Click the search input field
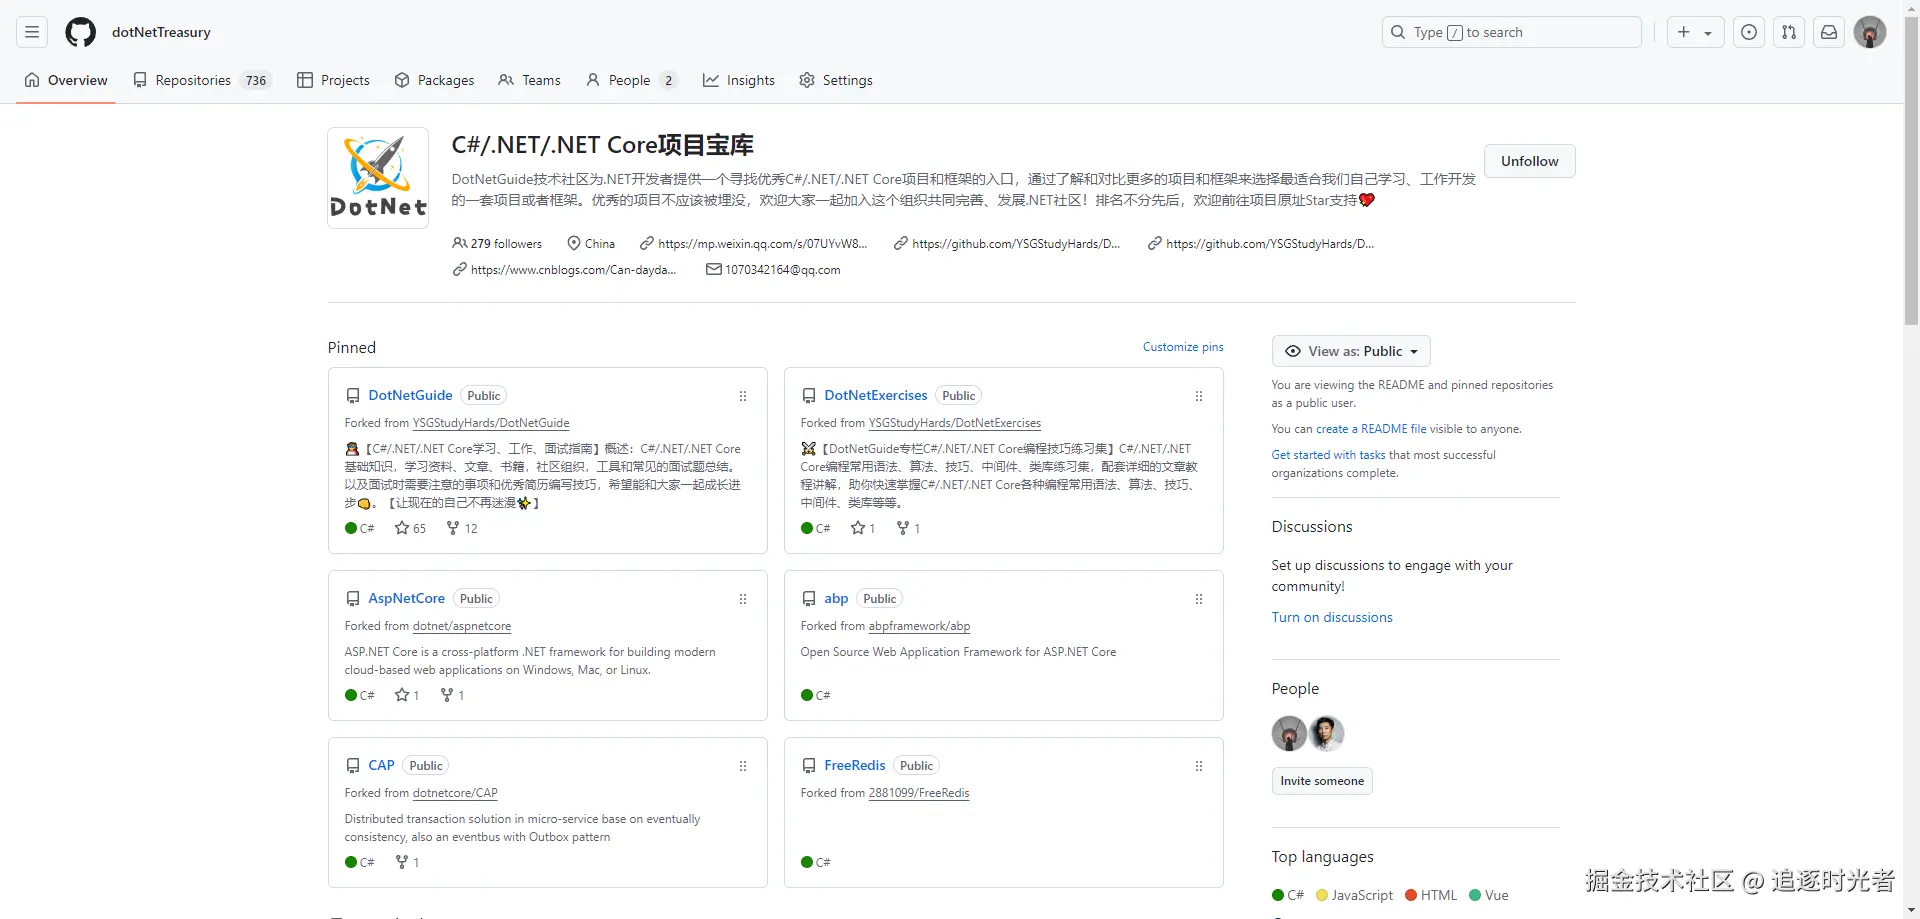Screen dimensions: 1920x919 [x=1512, y=32]
